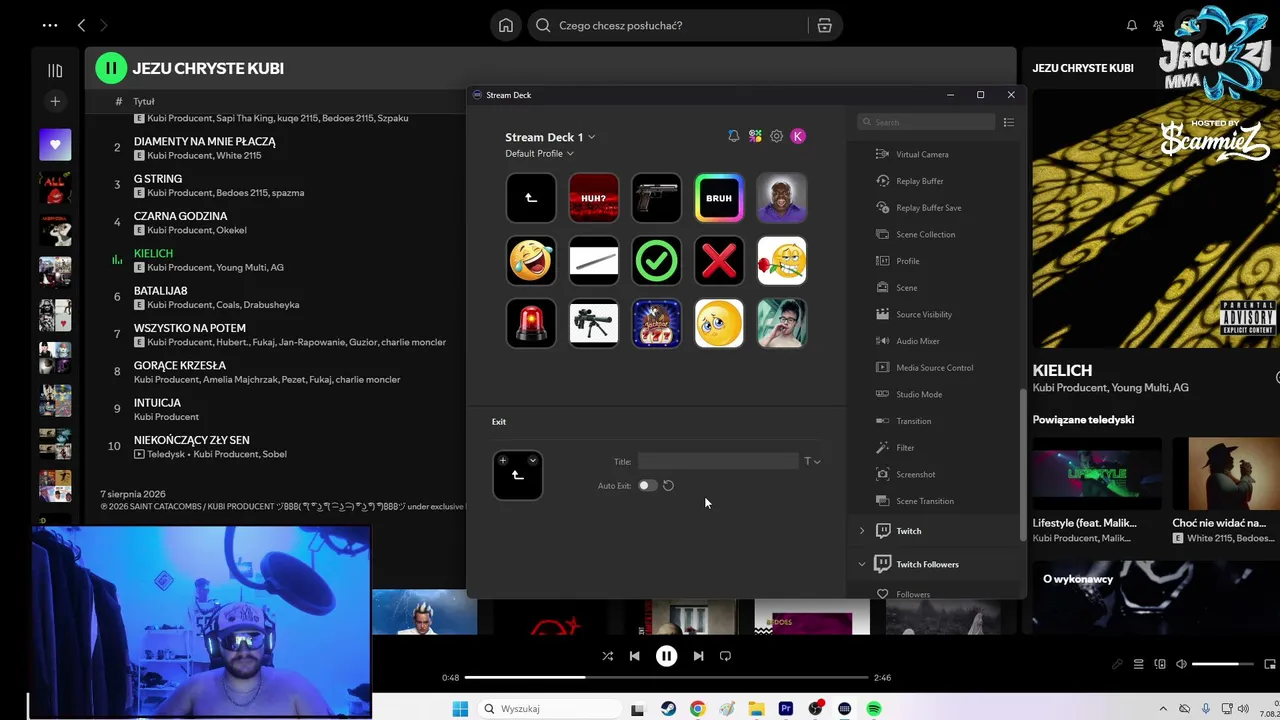This screenshot has height=720, width=1280.
Task: Open Premiere Pro from the taskbar
Action: (x=786, y=709)
